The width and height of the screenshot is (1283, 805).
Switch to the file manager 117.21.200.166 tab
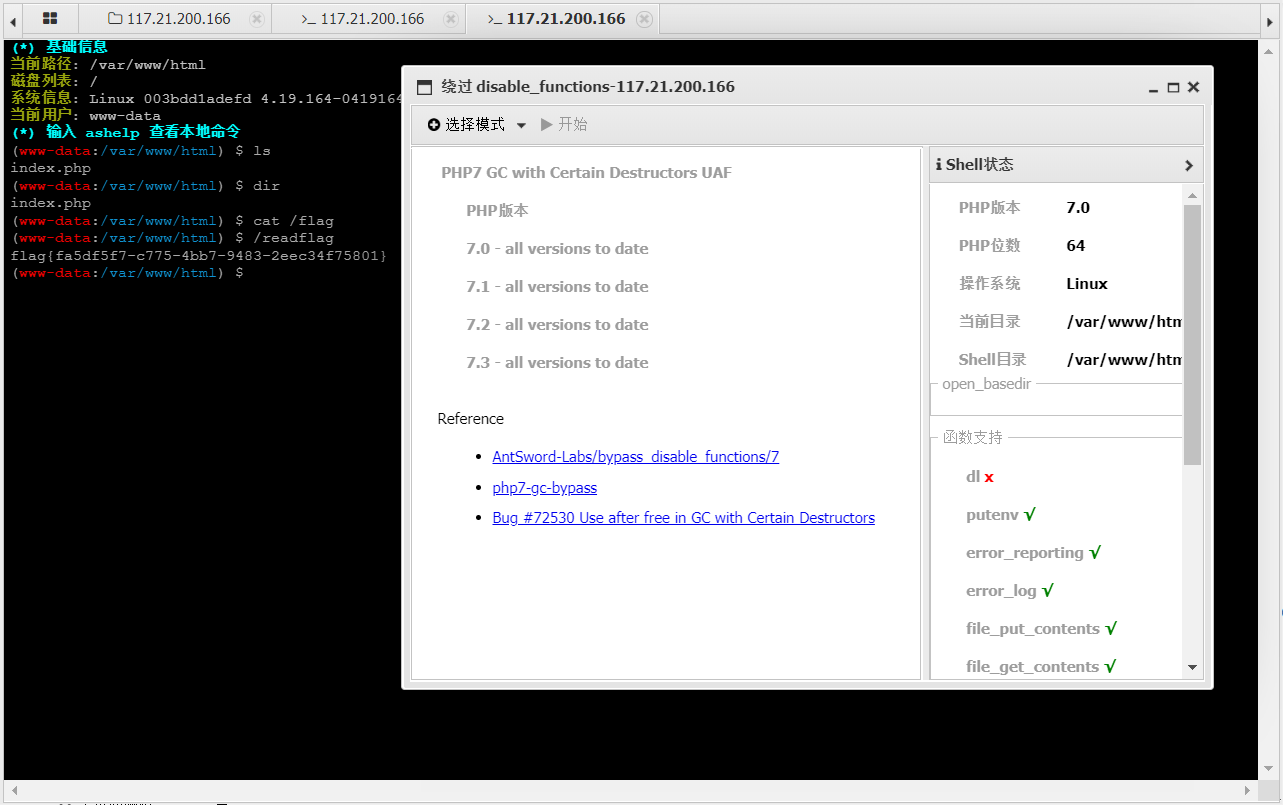[x=170, y=19]
